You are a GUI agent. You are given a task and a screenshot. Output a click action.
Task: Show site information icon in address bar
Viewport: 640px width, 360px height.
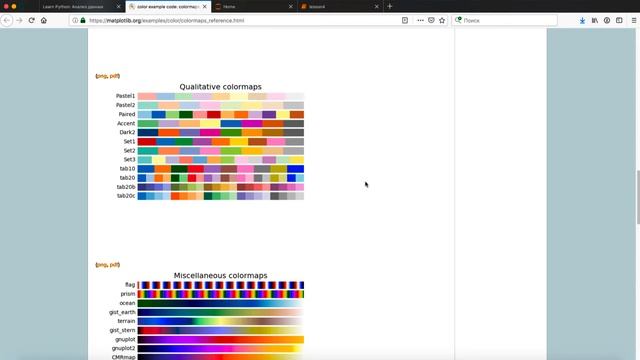[76, 20]
